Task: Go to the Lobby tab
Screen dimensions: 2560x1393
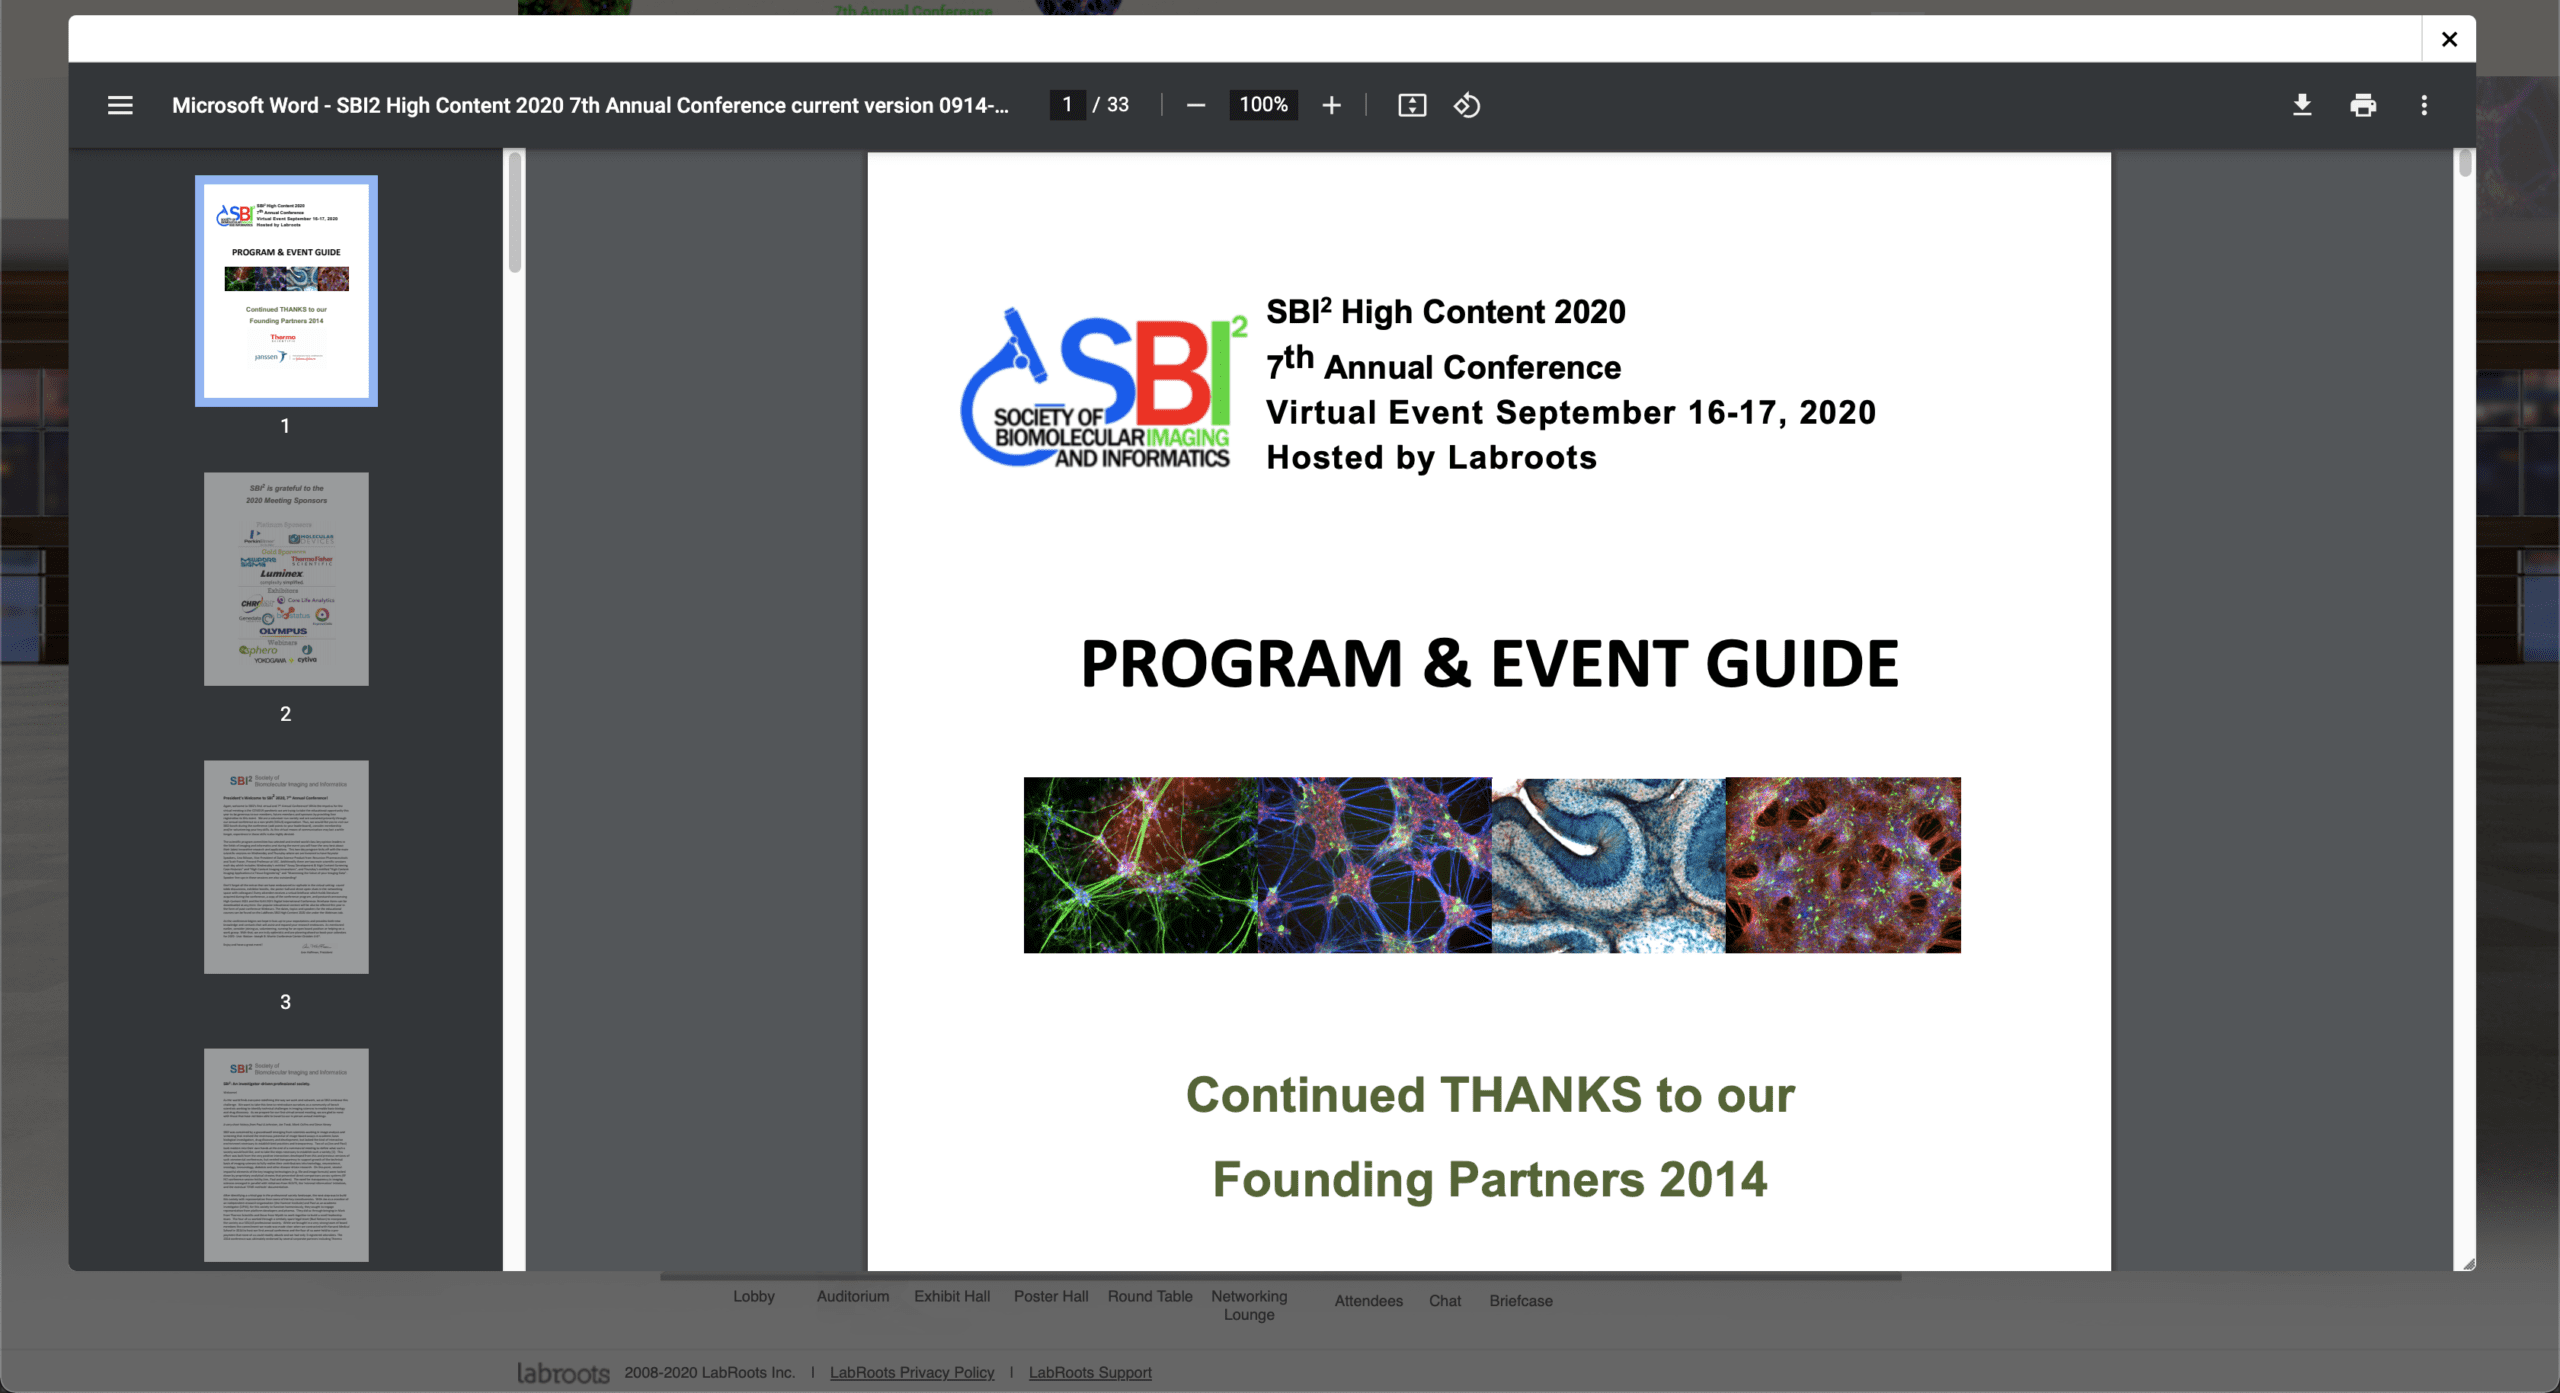Action: [x=754, y=1296]
